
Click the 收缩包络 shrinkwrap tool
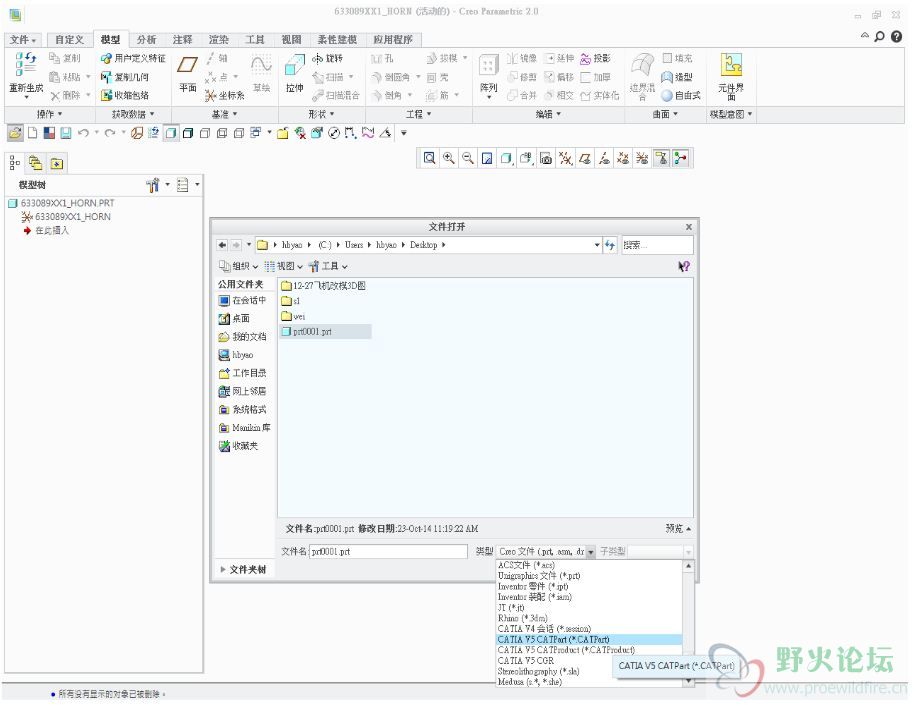(125, 95)
